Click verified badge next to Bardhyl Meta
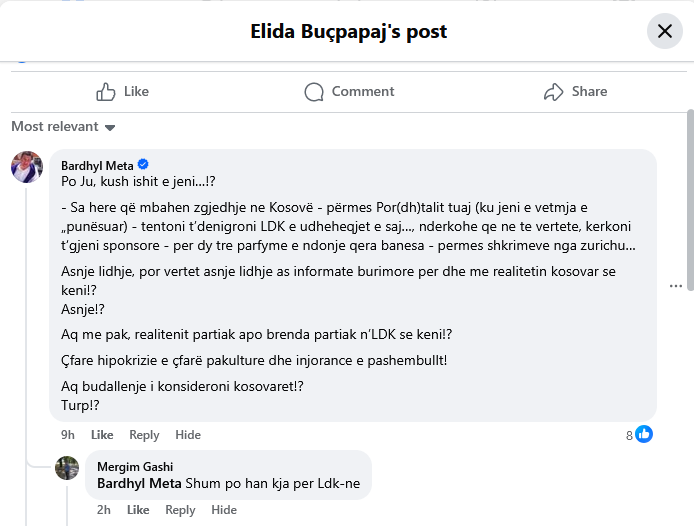 (x=143, y=164)
